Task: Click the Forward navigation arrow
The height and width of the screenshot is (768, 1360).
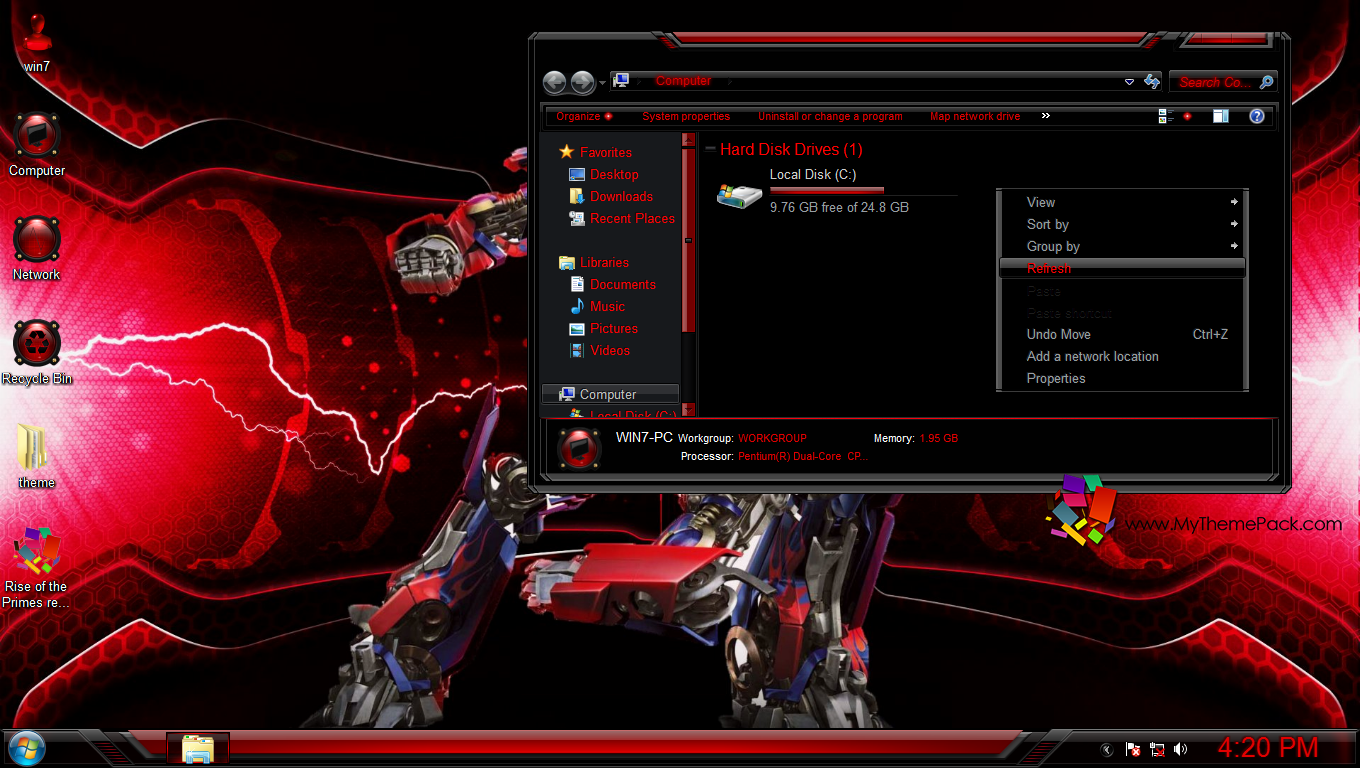Action: tap(582, 82)
